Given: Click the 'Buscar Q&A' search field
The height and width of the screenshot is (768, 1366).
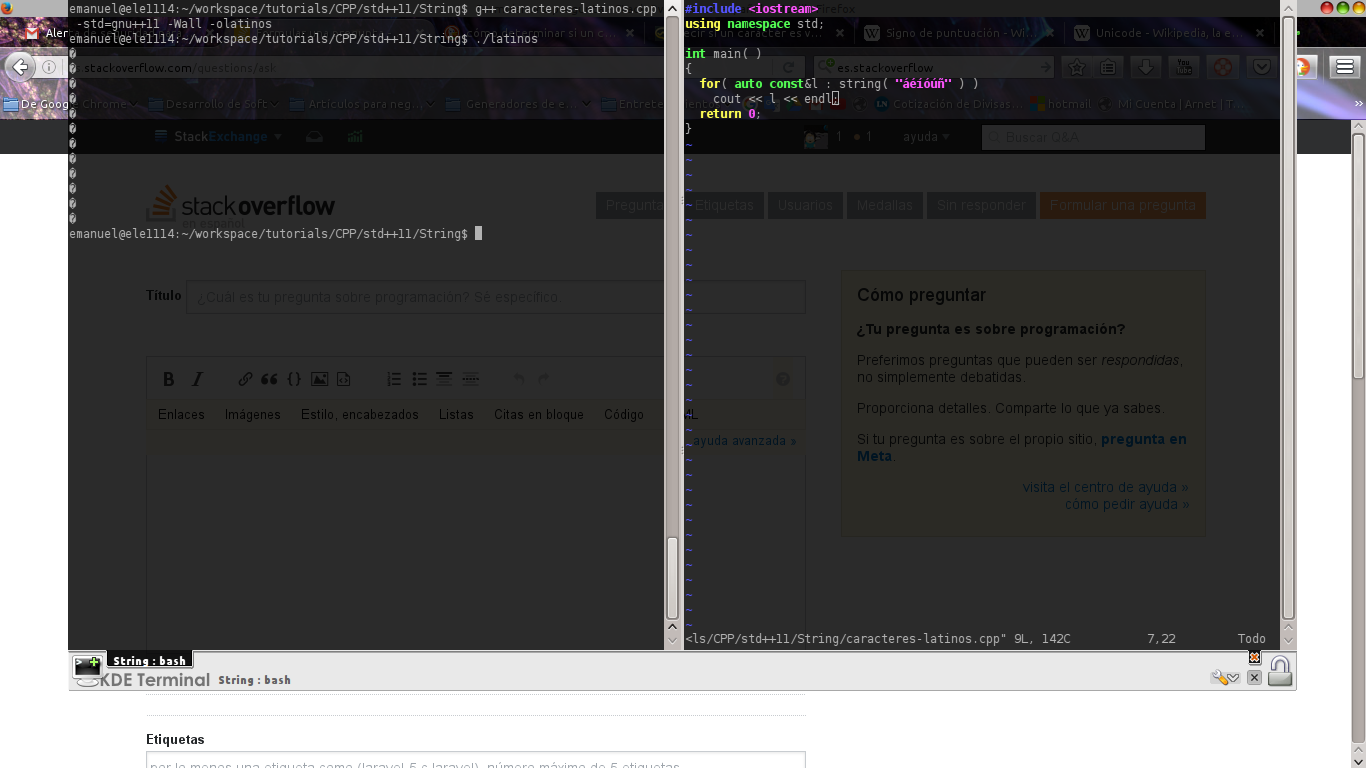Looking at the screenshot, I should [1093, 137].
